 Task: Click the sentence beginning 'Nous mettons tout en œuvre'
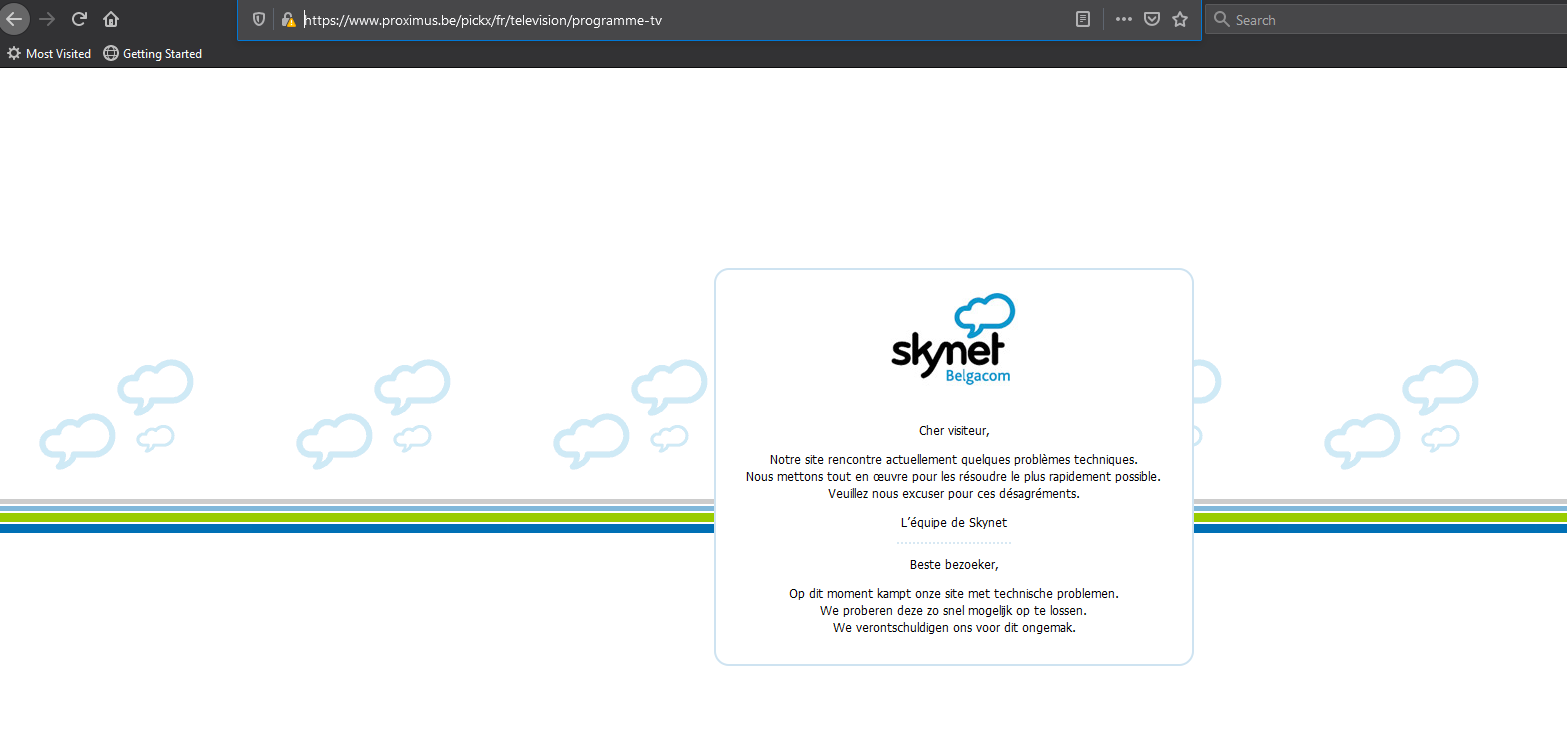[954, 477]
